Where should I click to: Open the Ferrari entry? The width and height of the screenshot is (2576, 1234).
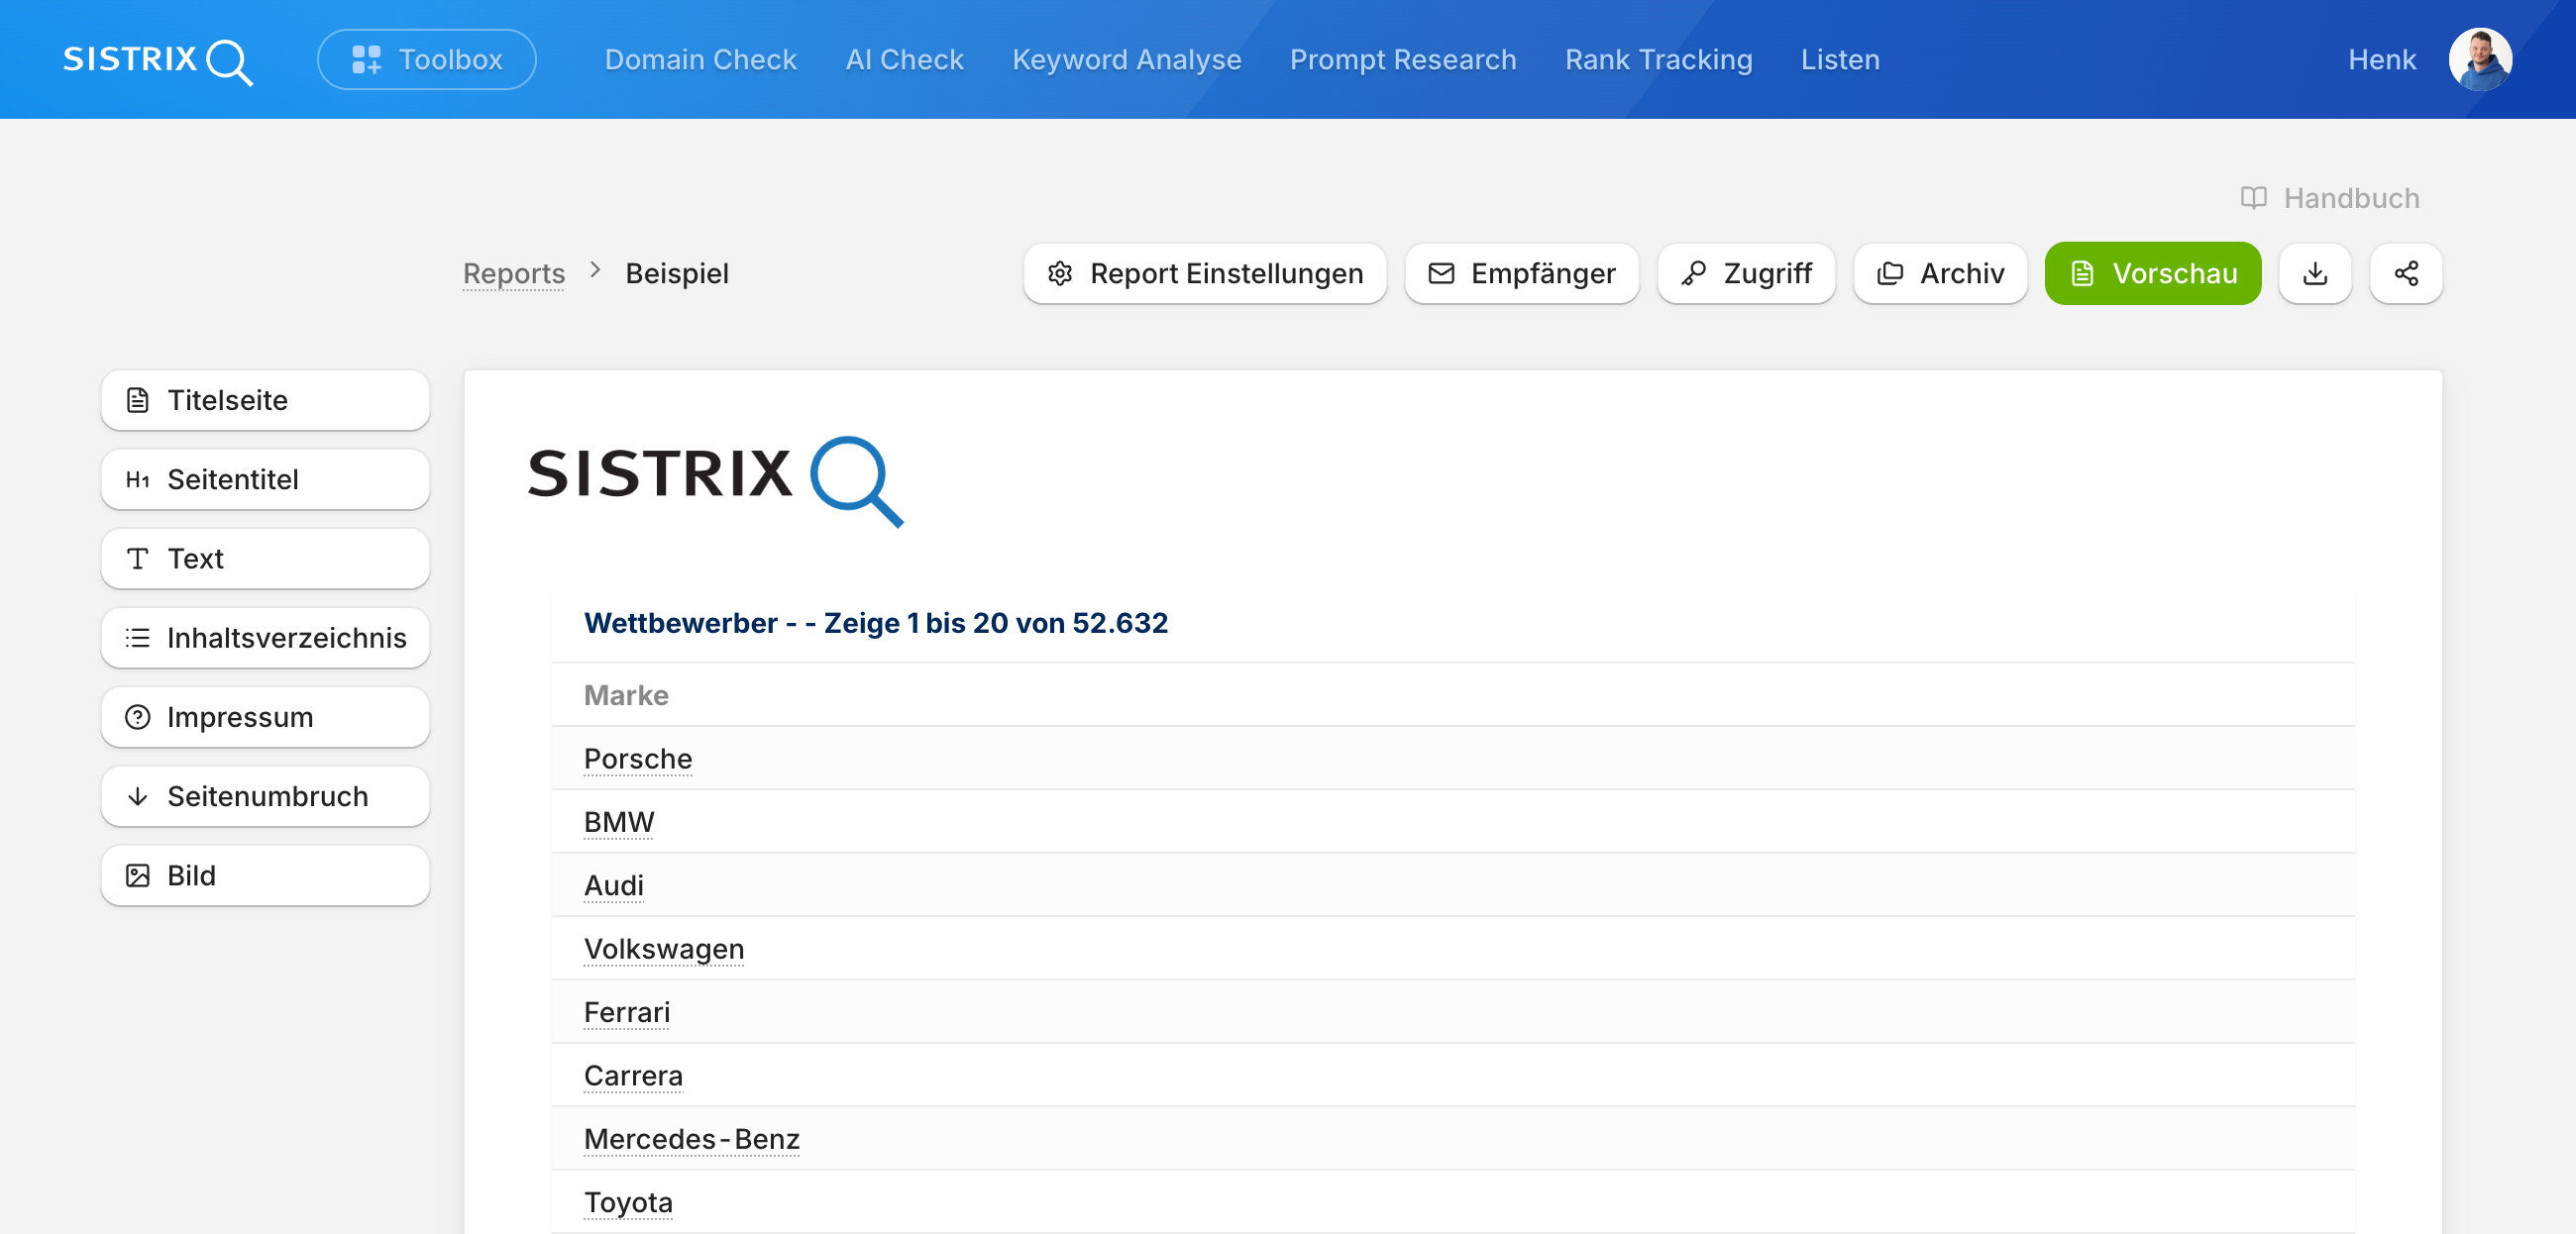click(627, 1012)
